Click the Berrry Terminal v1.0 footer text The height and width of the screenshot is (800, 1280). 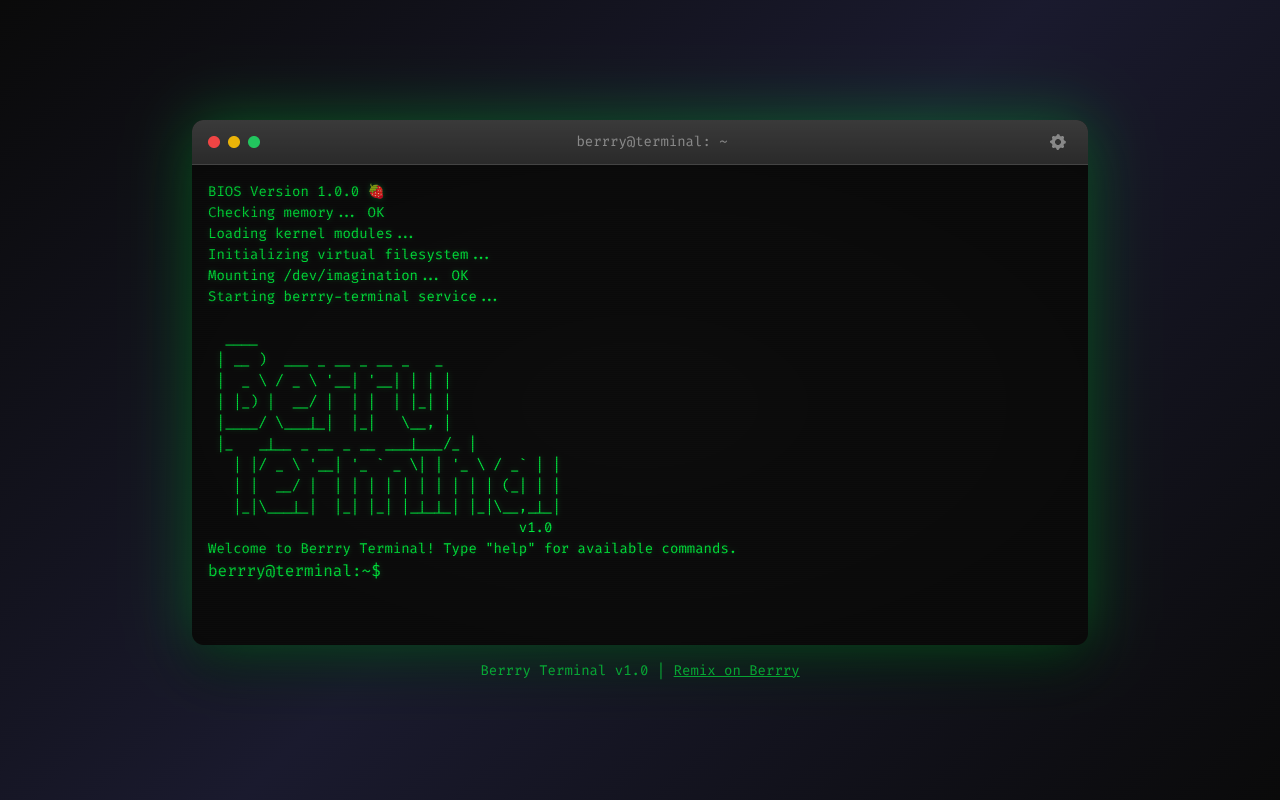pos(564,670)
